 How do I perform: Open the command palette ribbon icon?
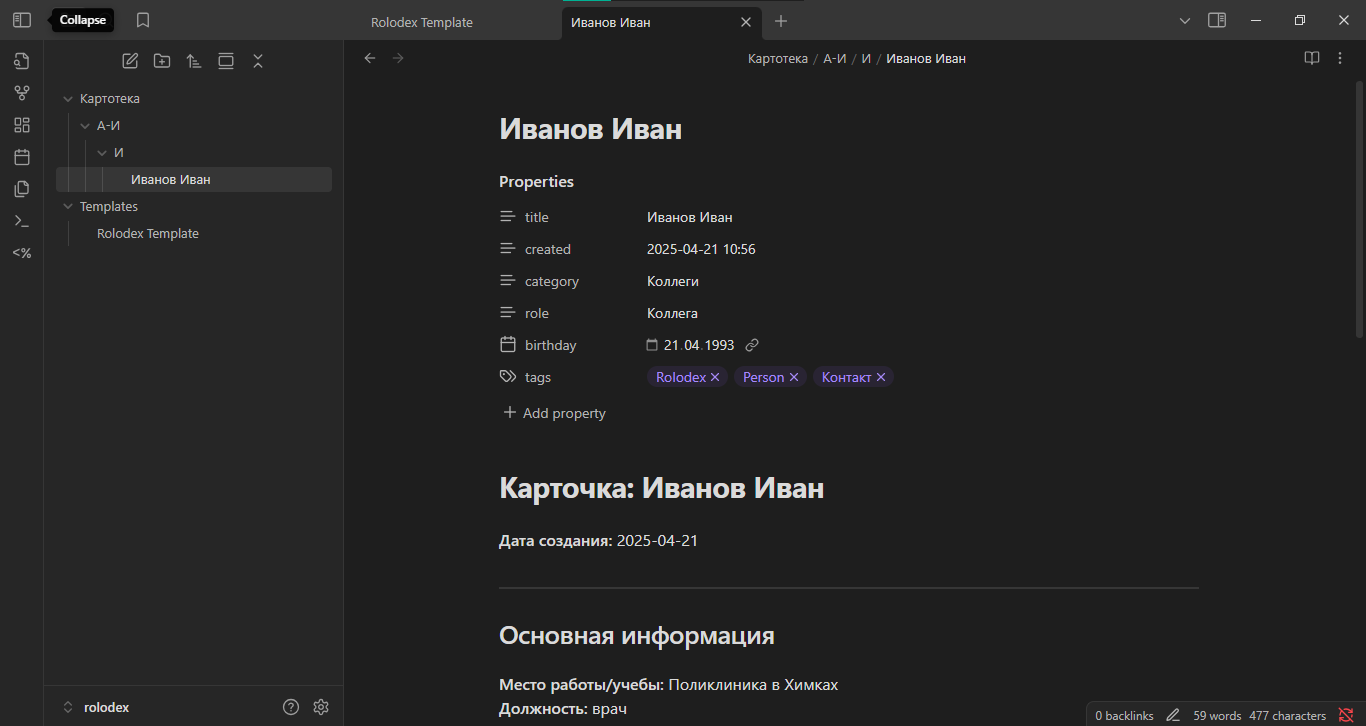click(22, 221)
